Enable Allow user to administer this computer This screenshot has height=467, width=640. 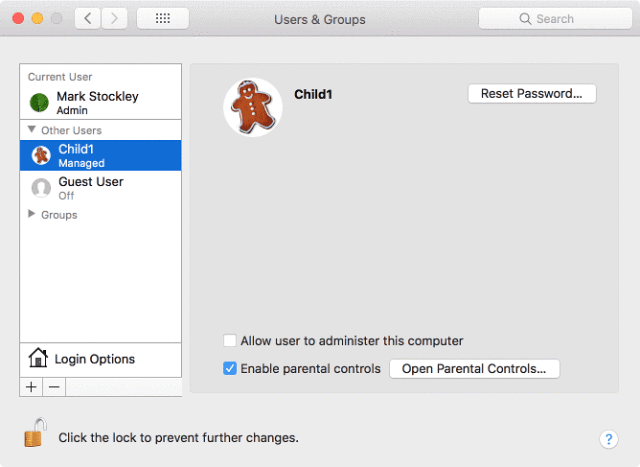coord(230,340)
